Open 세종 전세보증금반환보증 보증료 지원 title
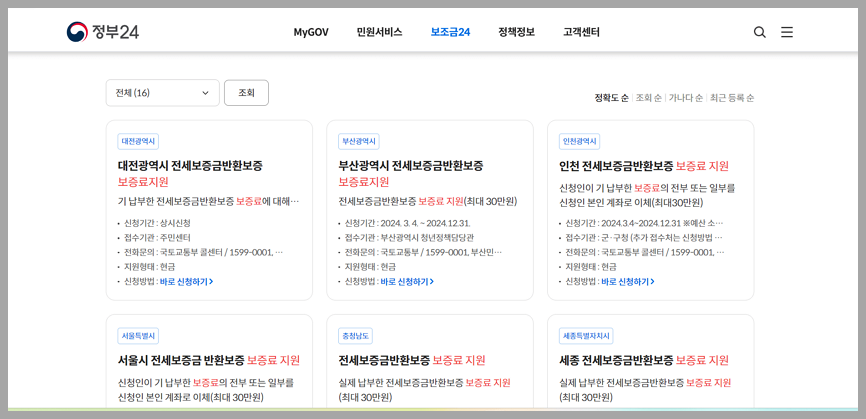 click(644, 360)
